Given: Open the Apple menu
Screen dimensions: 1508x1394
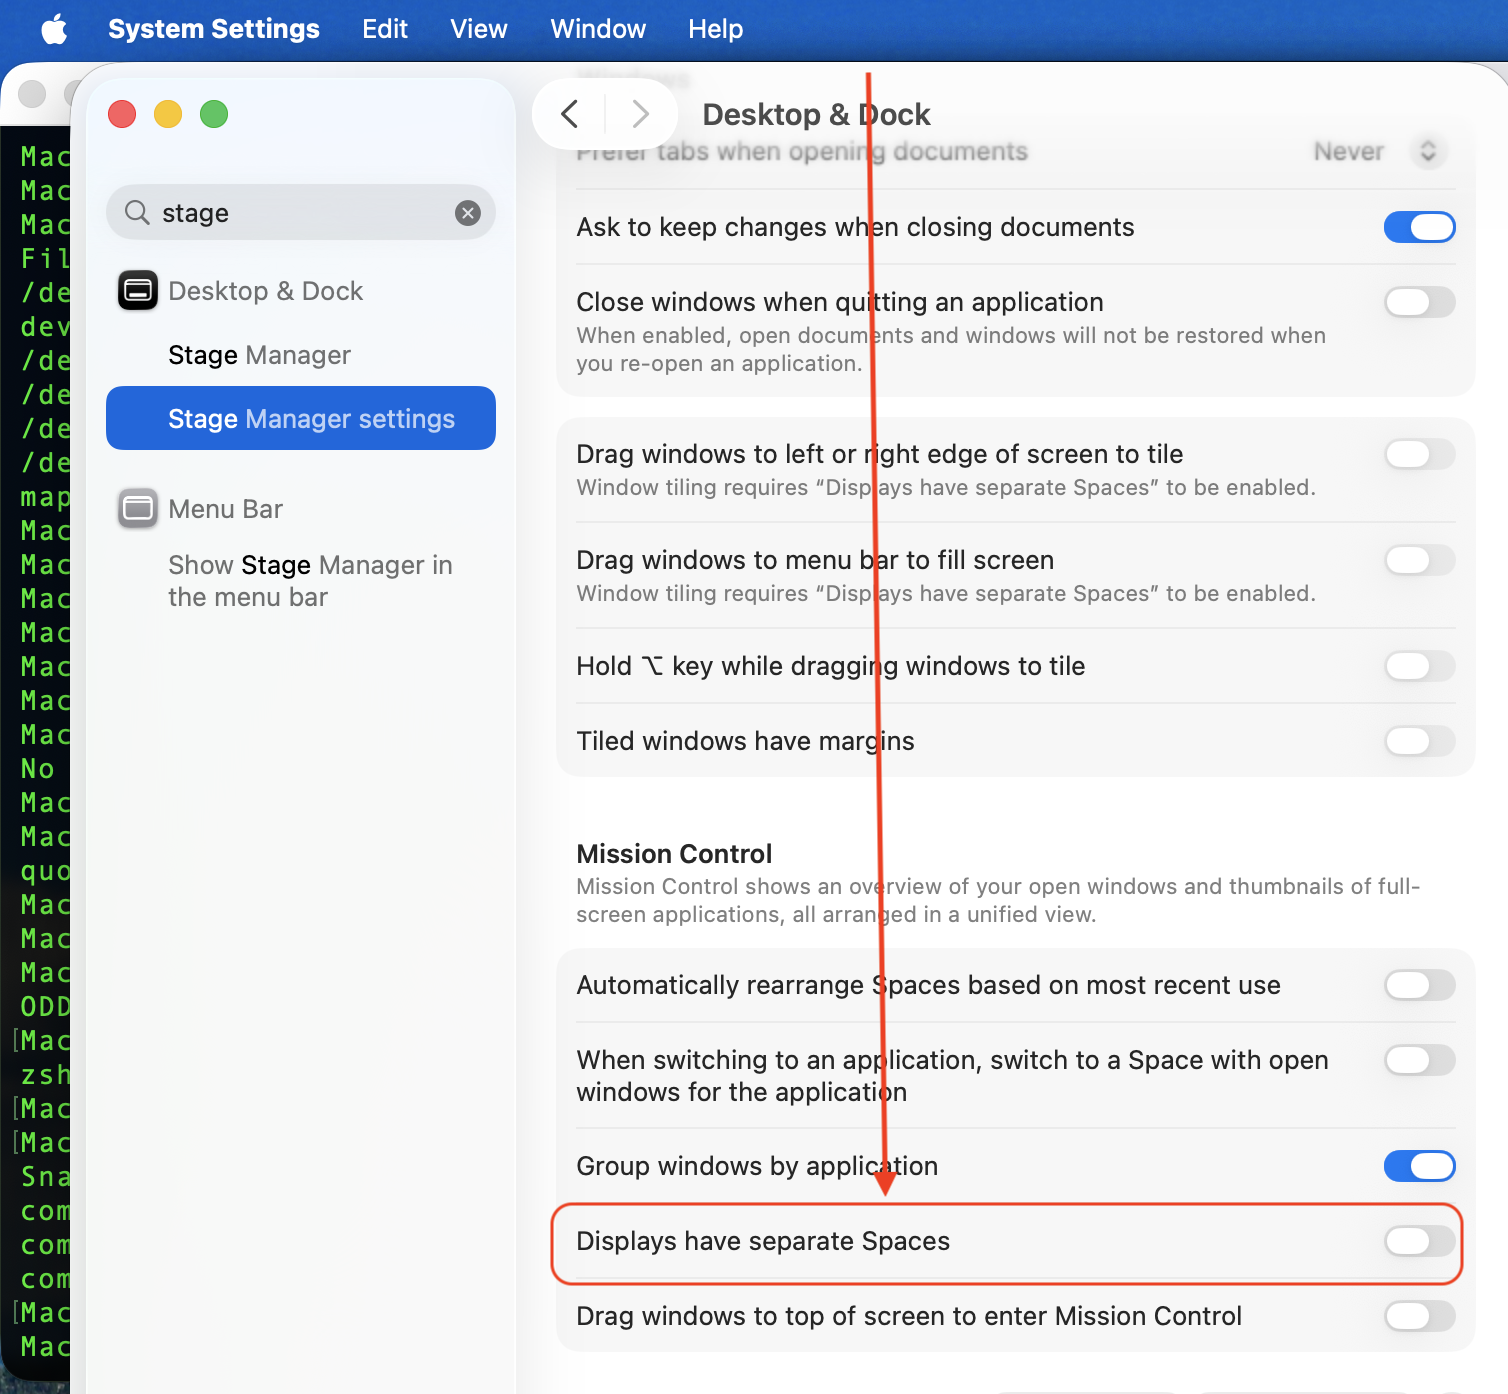Looking at the screenshot, I should click(54, 29).
